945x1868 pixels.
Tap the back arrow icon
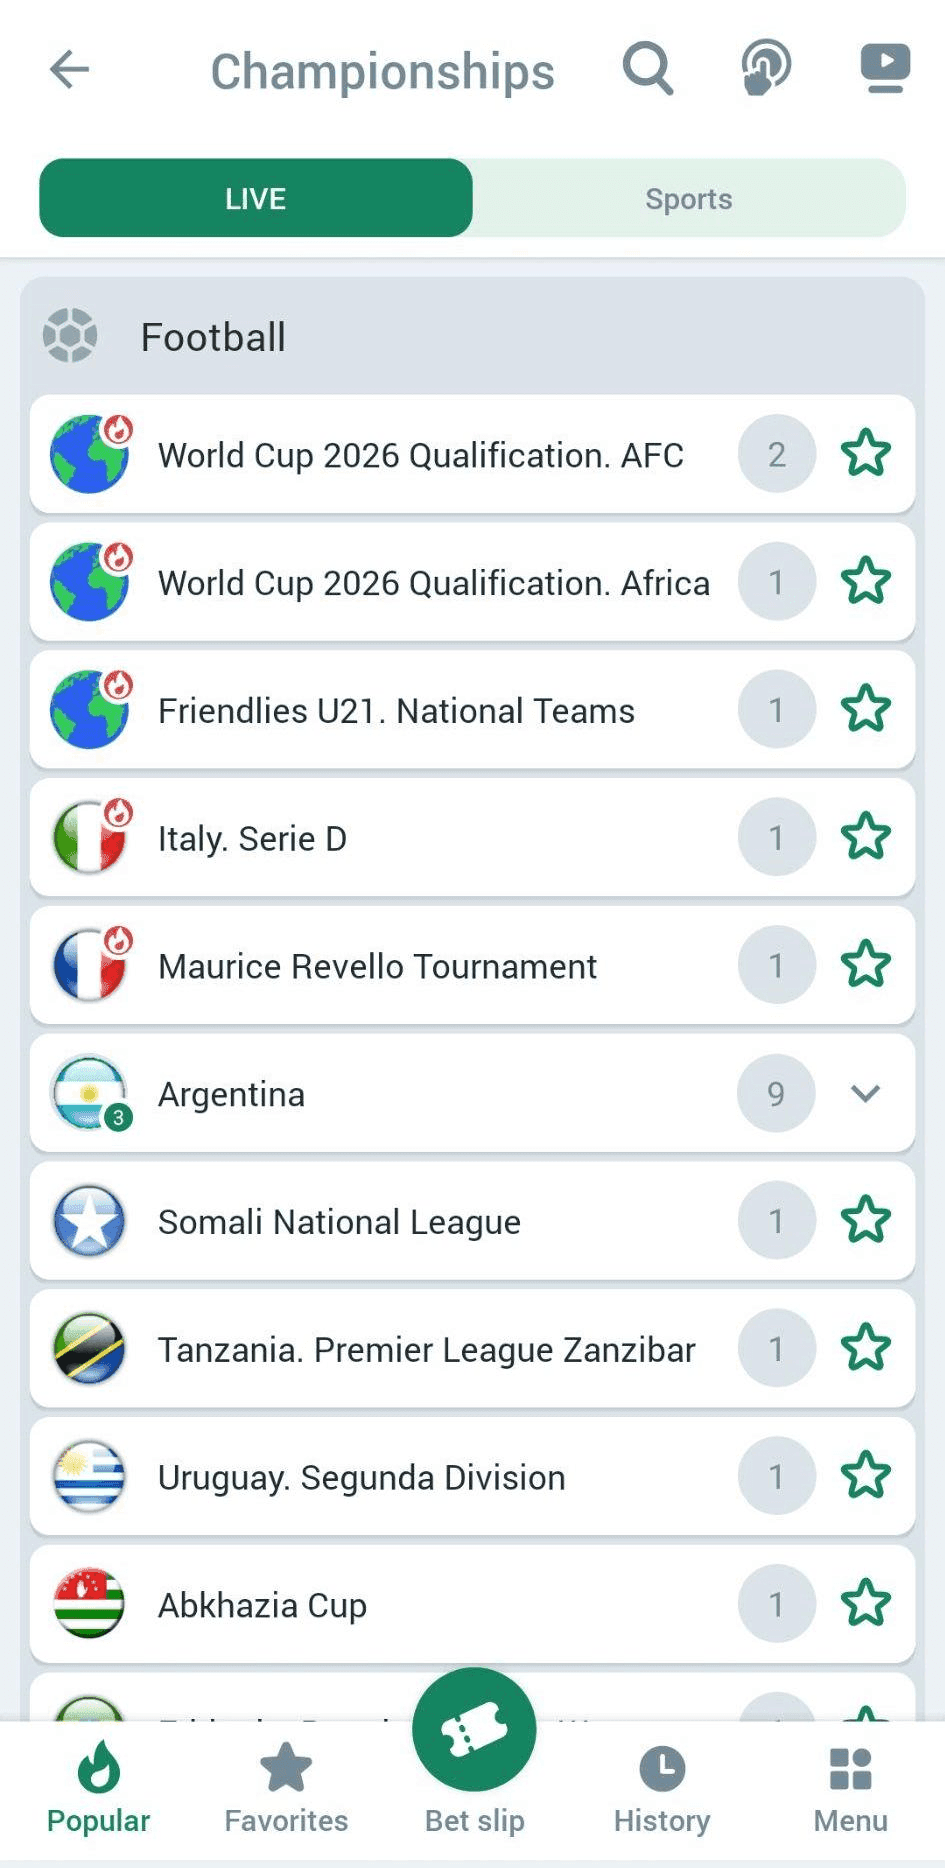pyautogui.click(x=70, y=70)
